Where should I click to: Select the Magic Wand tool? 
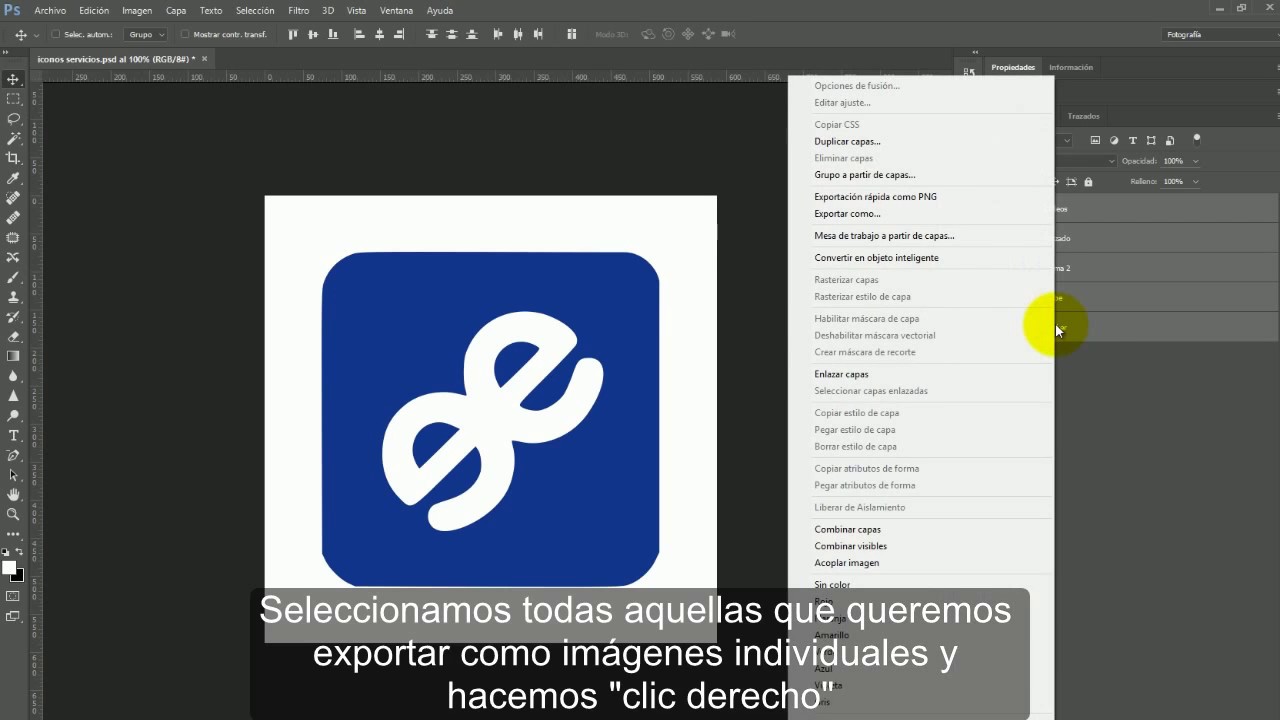[13, 138]
